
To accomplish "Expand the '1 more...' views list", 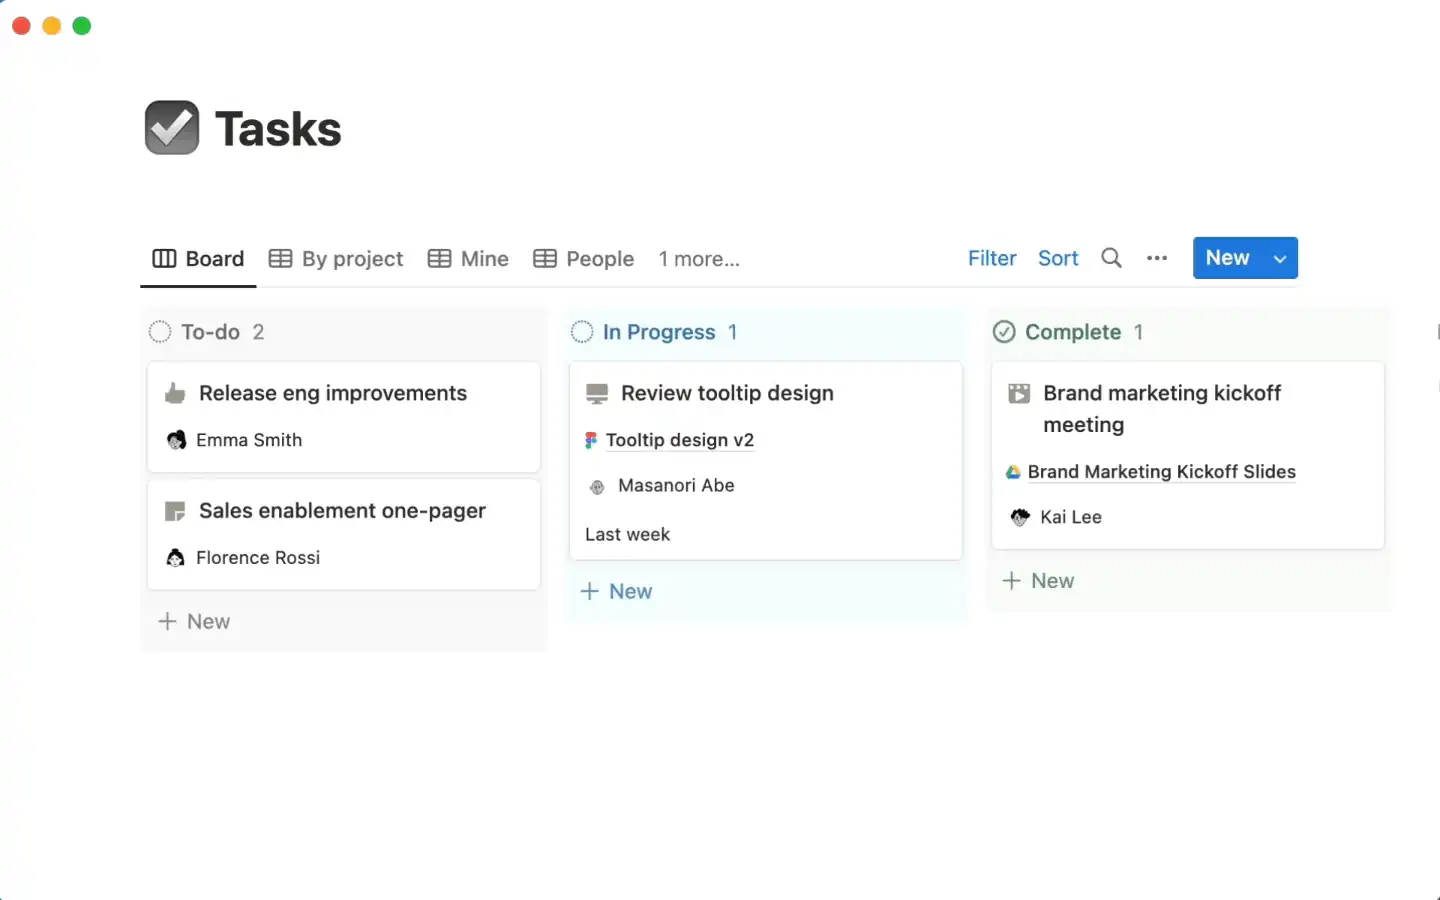I will tap(699, 259).
